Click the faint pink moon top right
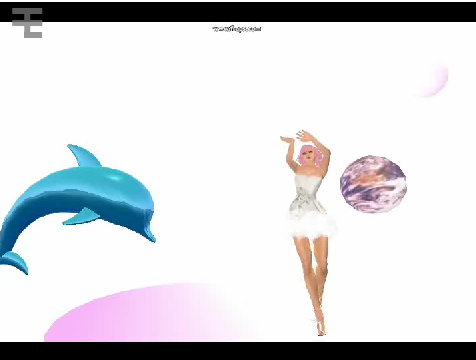Screen dimensions: 476x360 coord(432,81)
